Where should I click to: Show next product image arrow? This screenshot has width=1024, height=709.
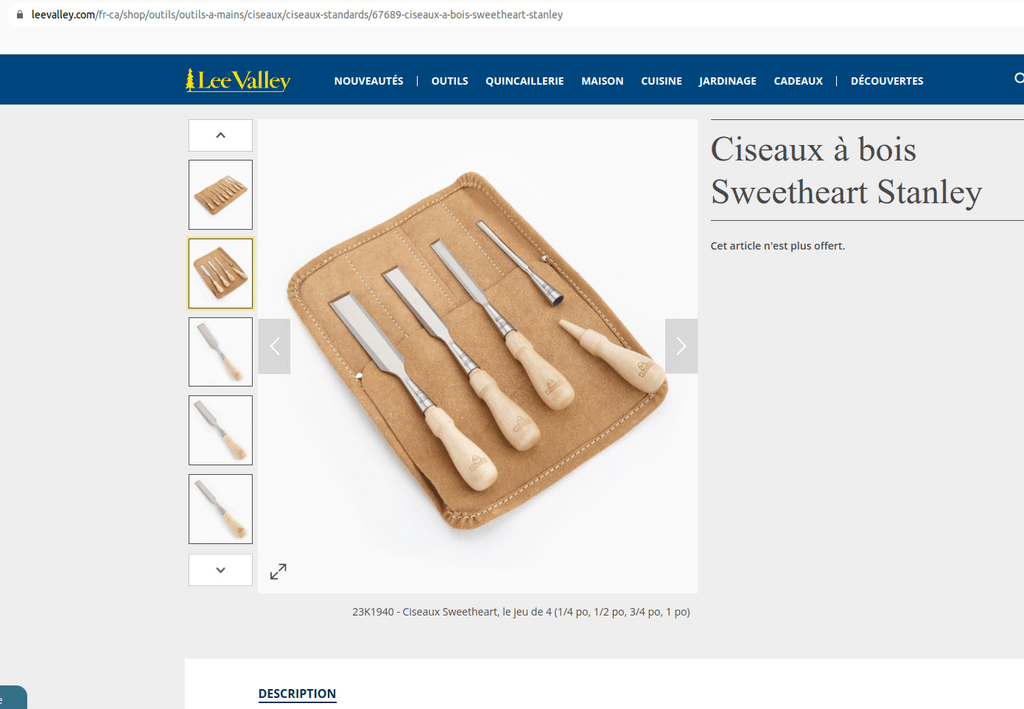click(681, 346)
